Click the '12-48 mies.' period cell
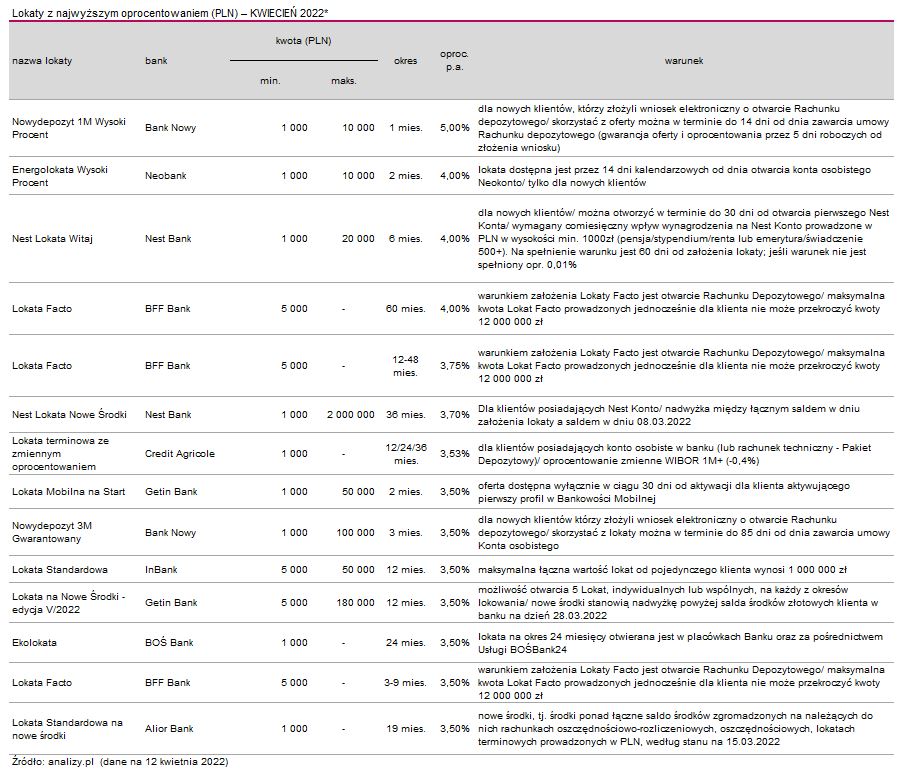Viewport: 908px width, 770px height. click(405, 366)
